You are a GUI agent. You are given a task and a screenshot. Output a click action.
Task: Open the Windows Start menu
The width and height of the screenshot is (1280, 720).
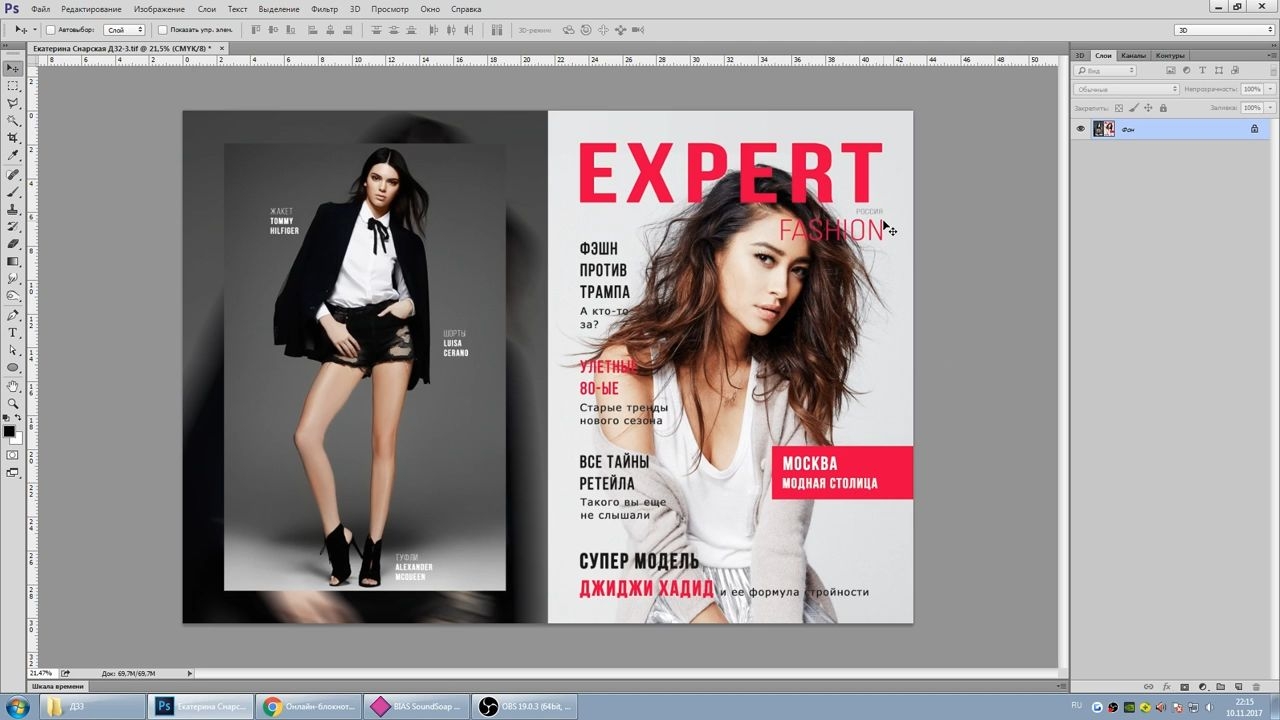(x=17, y=707)
